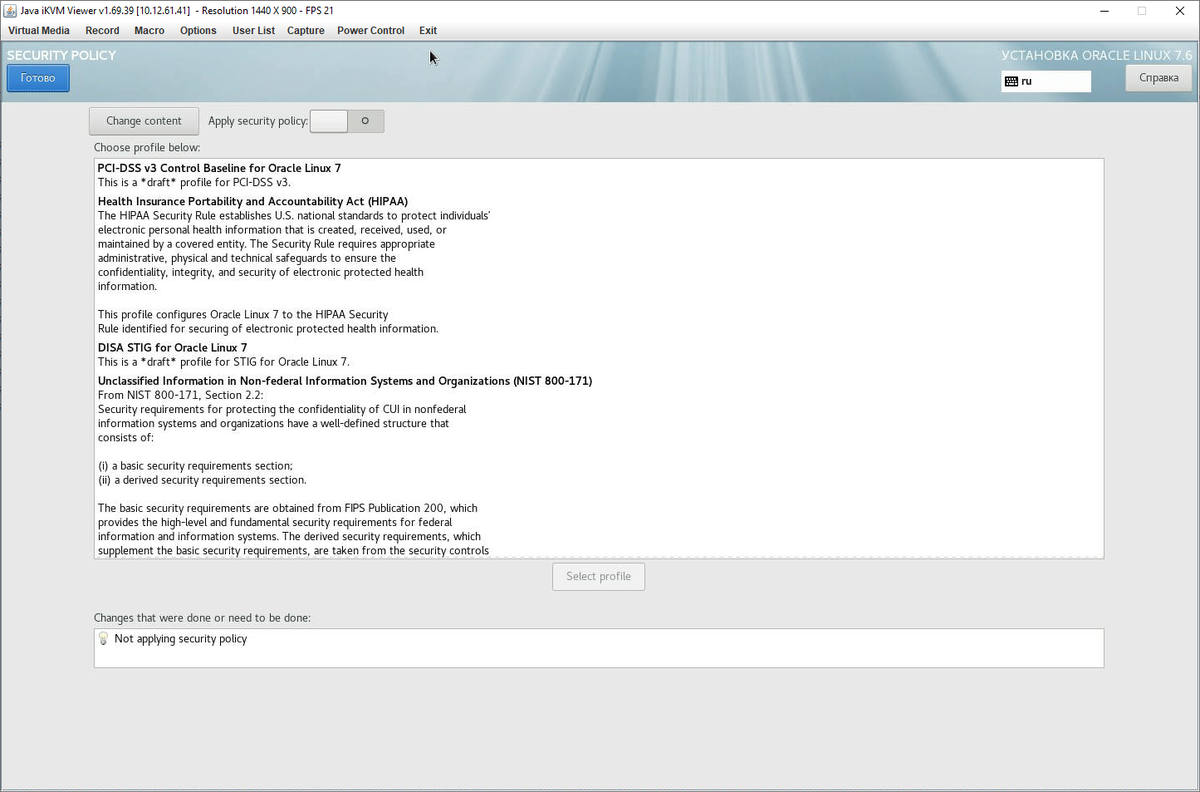This screenshot has width=1200, height=792.
Task: Close the Java iKVM Viewer window
Action: [x=1180, y=10]
